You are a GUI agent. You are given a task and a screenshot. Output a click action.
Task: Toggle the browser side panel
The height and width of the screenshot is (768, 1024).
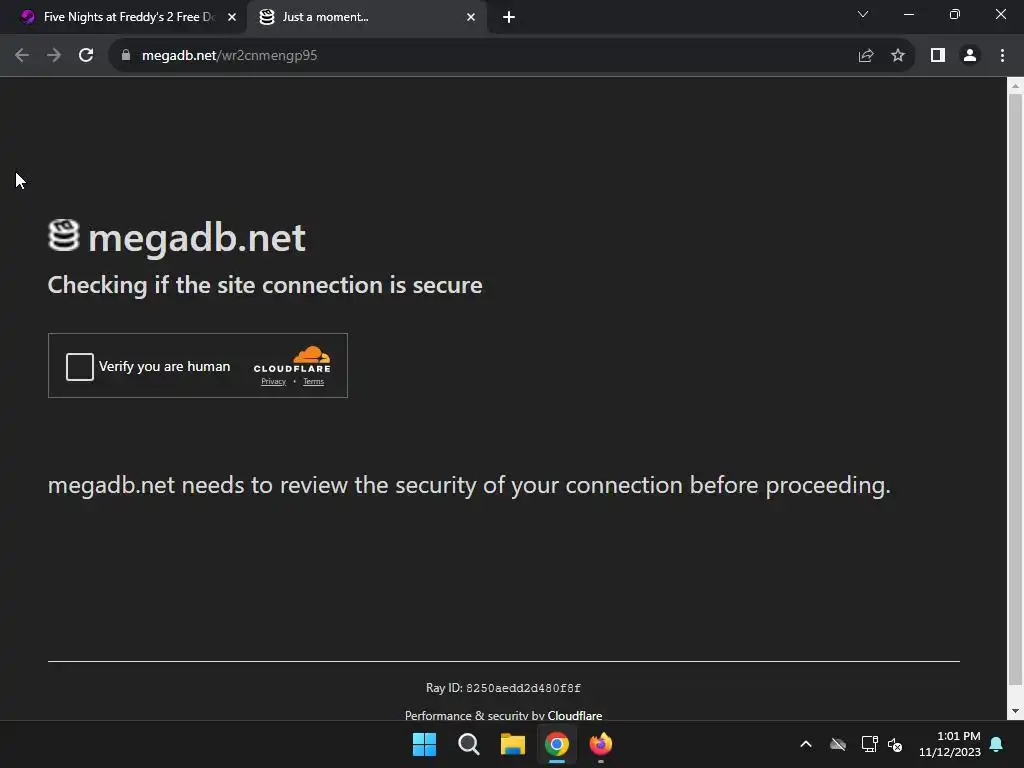pyautogui.click(x=938, y=56)
